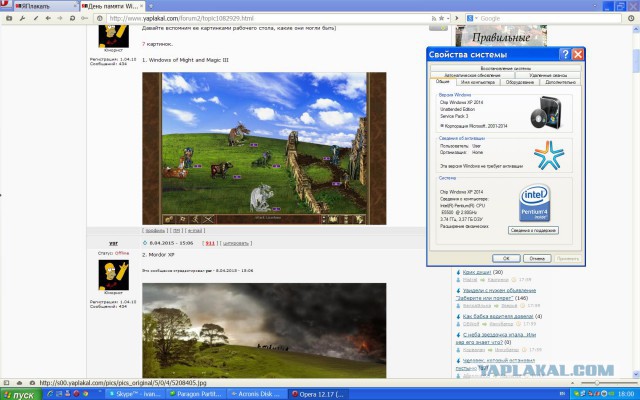The width and height of the screenshot is (640, 400).
Task: Click the help question mark in Свойства системы
Action: (x=565, y=54)
